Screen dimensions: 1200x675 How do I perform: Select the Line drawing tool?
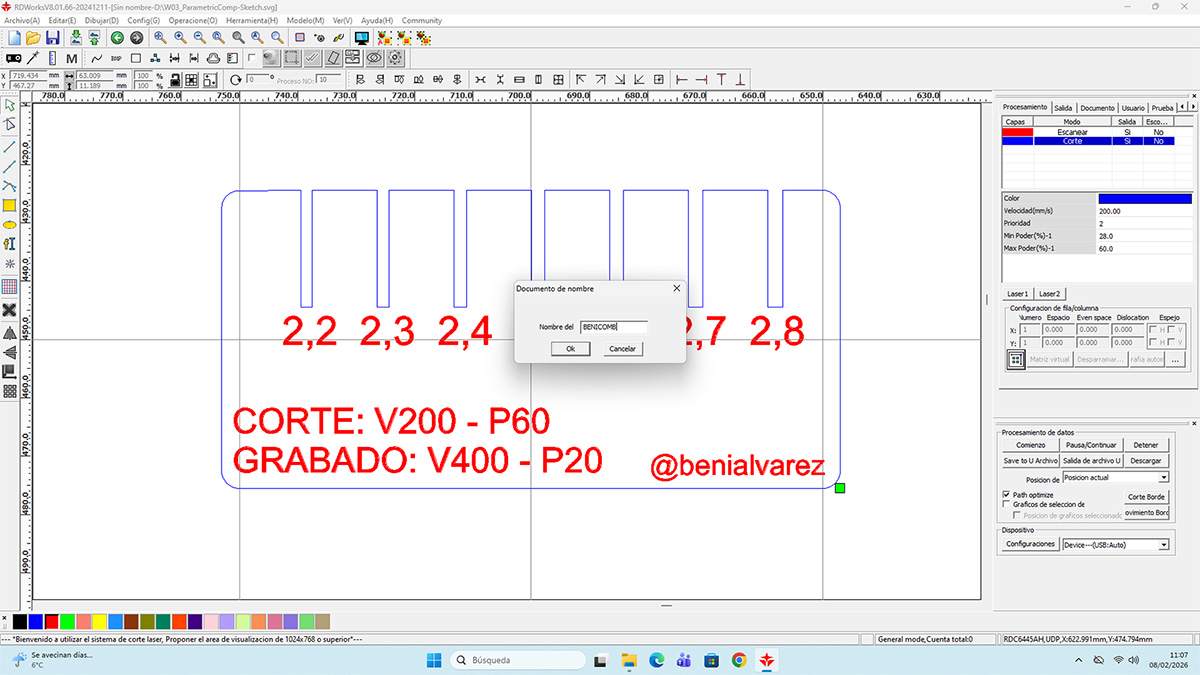coord(9,146)
